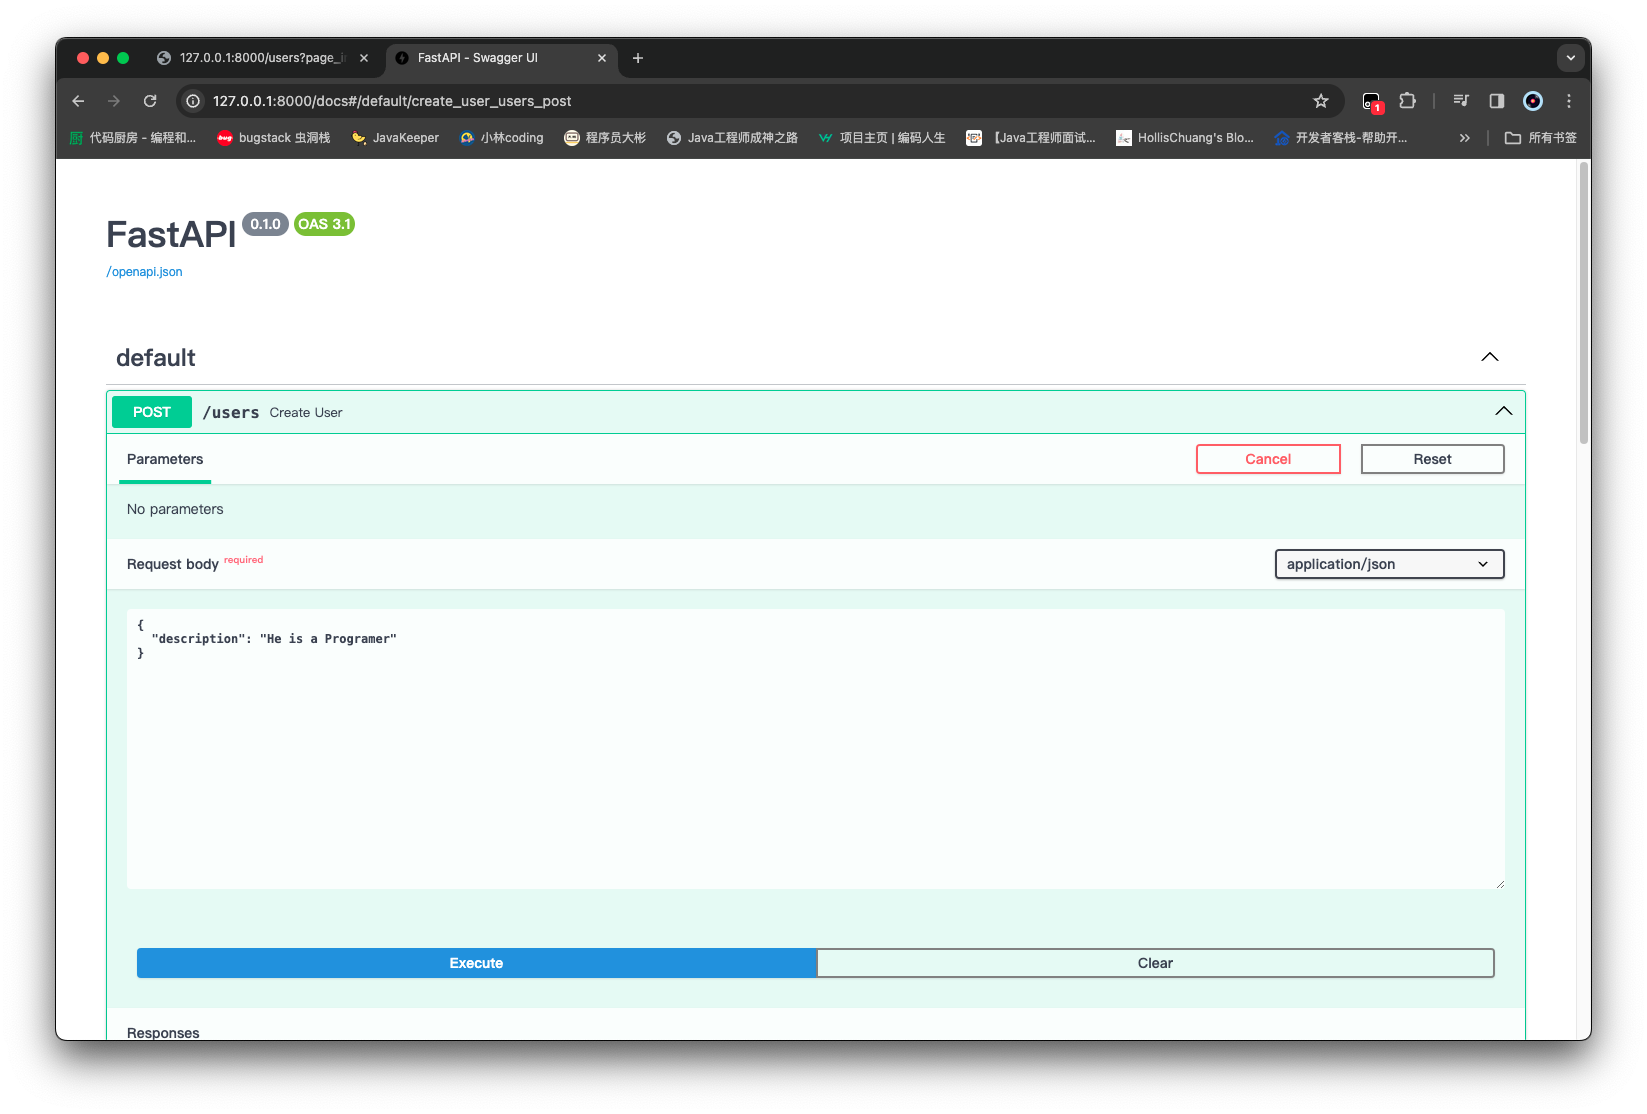Open the /openapi.json link
Screen dimensions: 1647x1114
[145, 272]
